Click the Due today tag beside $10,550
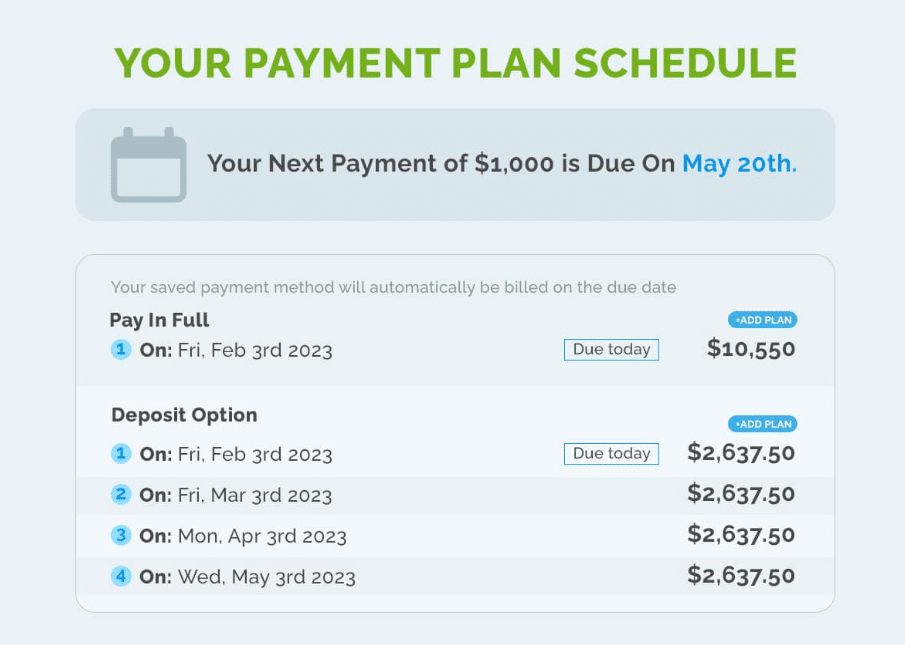 [611, 349]
